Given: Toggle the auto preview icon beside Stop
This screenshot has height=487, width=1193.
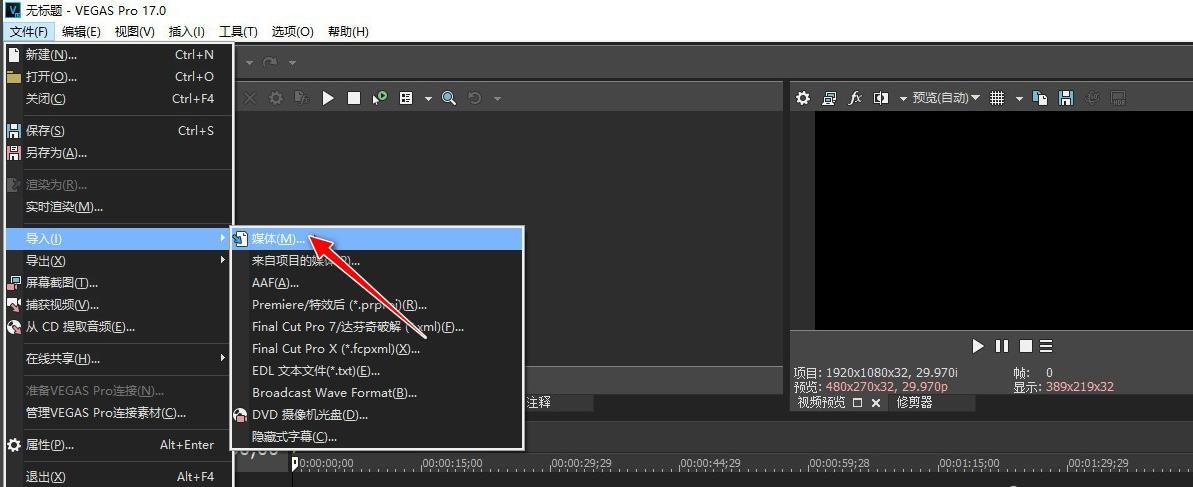Looking at the screenshot, I should click(380, 98).
